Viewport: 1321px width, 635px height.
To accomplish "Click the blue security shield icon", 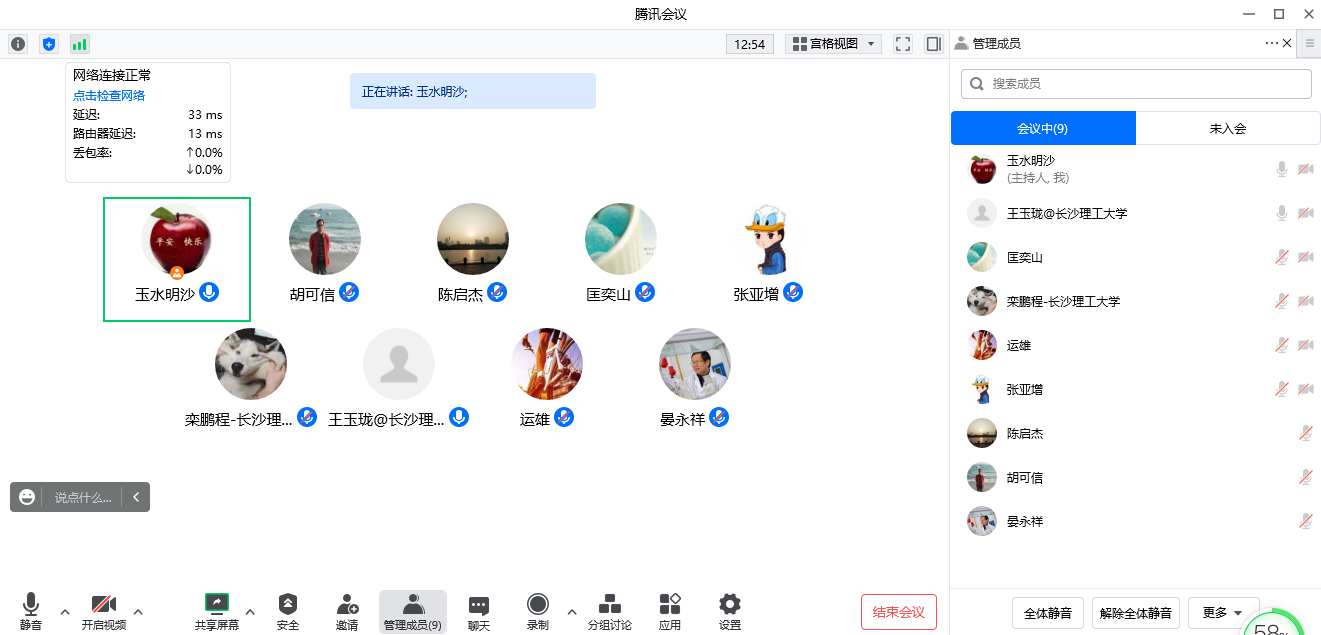I will pos(49,44).
